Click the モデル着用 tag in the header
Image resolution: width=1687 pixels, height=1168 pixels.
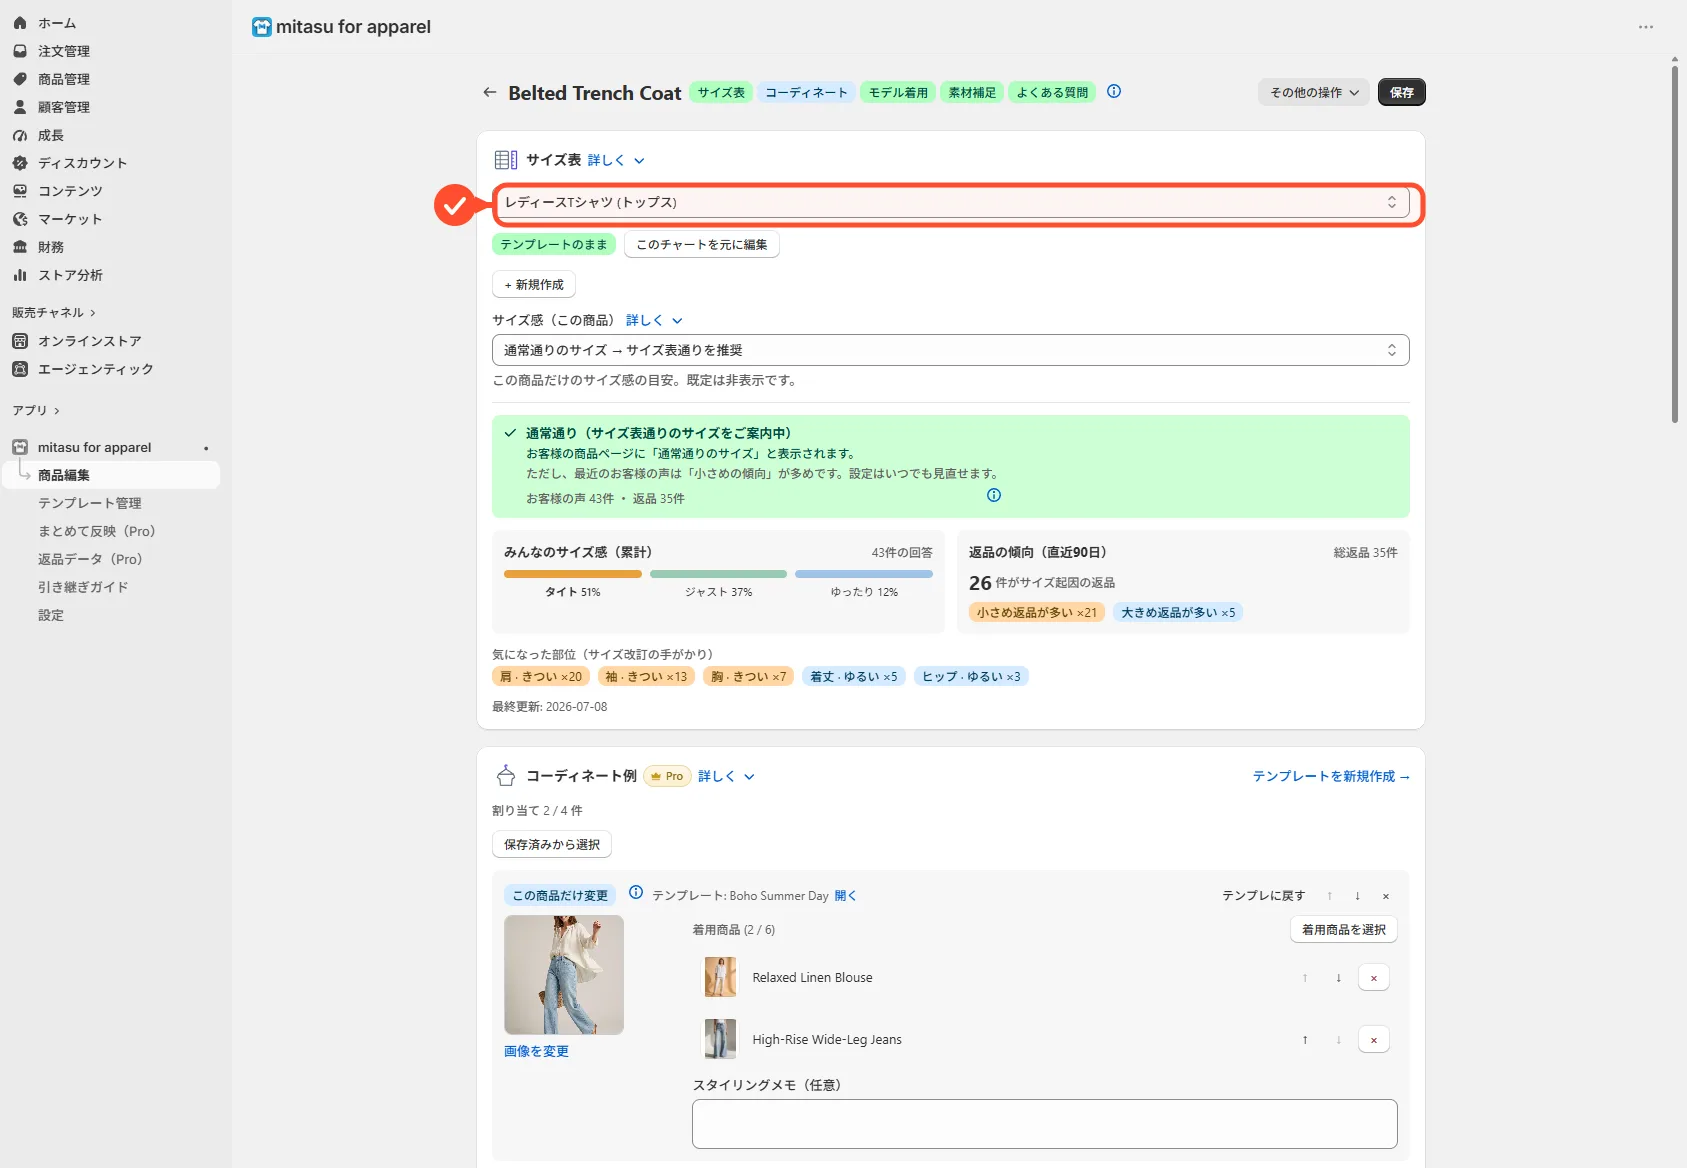pyautogui.click(x=898, y=92)
